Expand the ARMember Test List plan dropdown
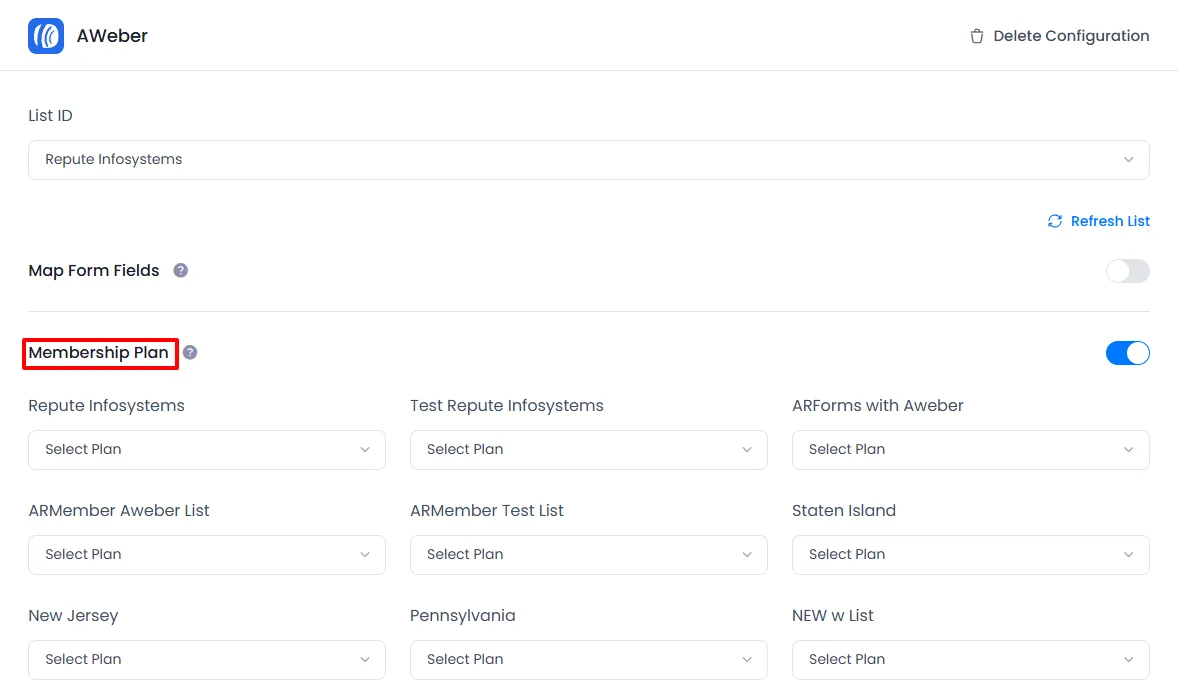The height and width of the screenshot is (696, 1178). coord(588,555)
